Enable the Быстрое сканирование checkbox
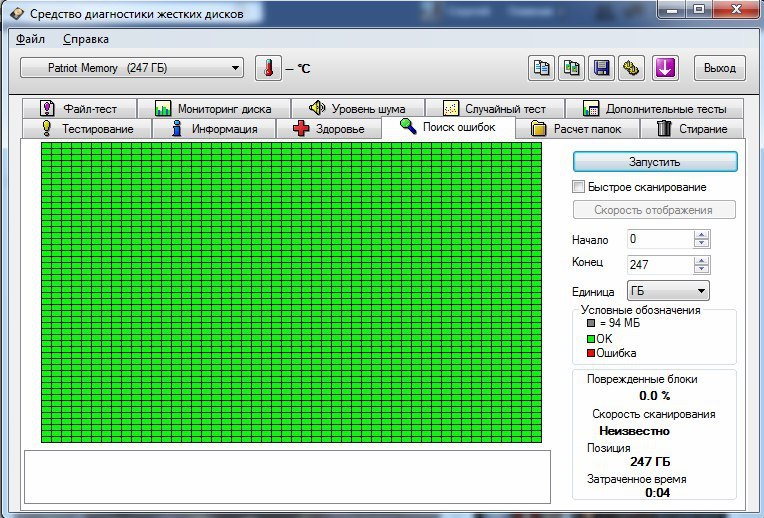Viewport: 764px width, 518px height. pyautogui.click(x=578, y=187)
